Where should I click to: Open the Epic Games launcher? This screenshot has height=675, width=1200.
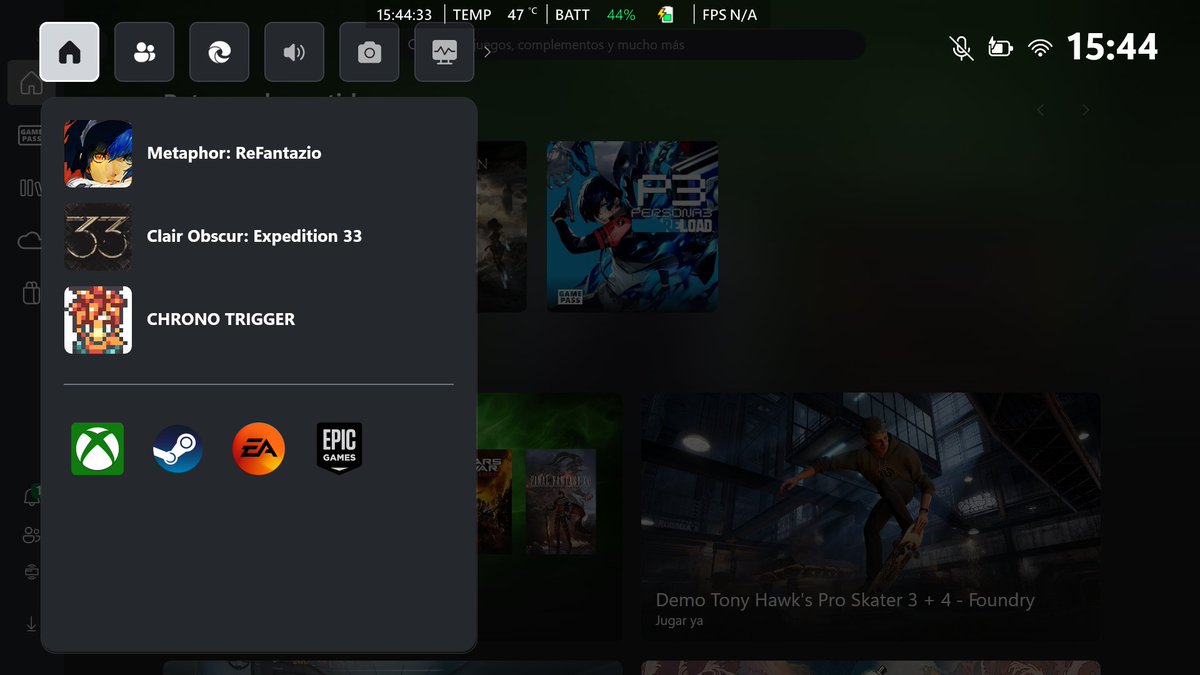coord(339,449)
